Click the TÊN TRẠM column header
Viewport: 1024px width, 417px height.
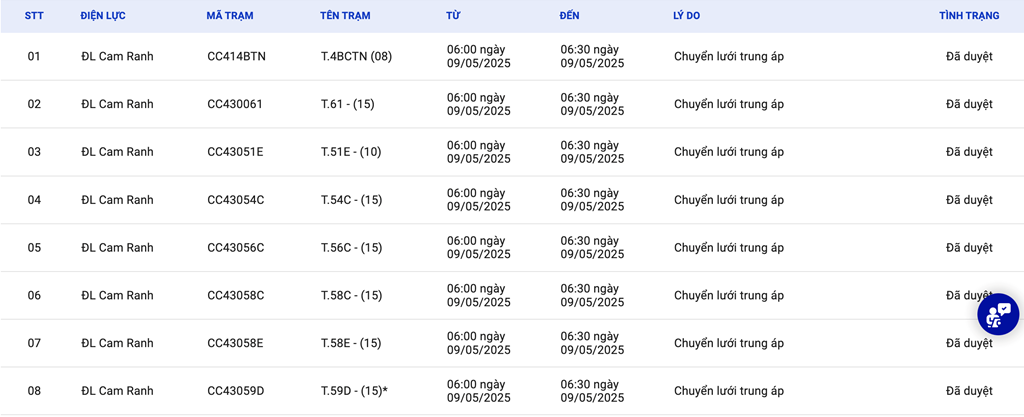pyautogui.click(x=345, y=16)
